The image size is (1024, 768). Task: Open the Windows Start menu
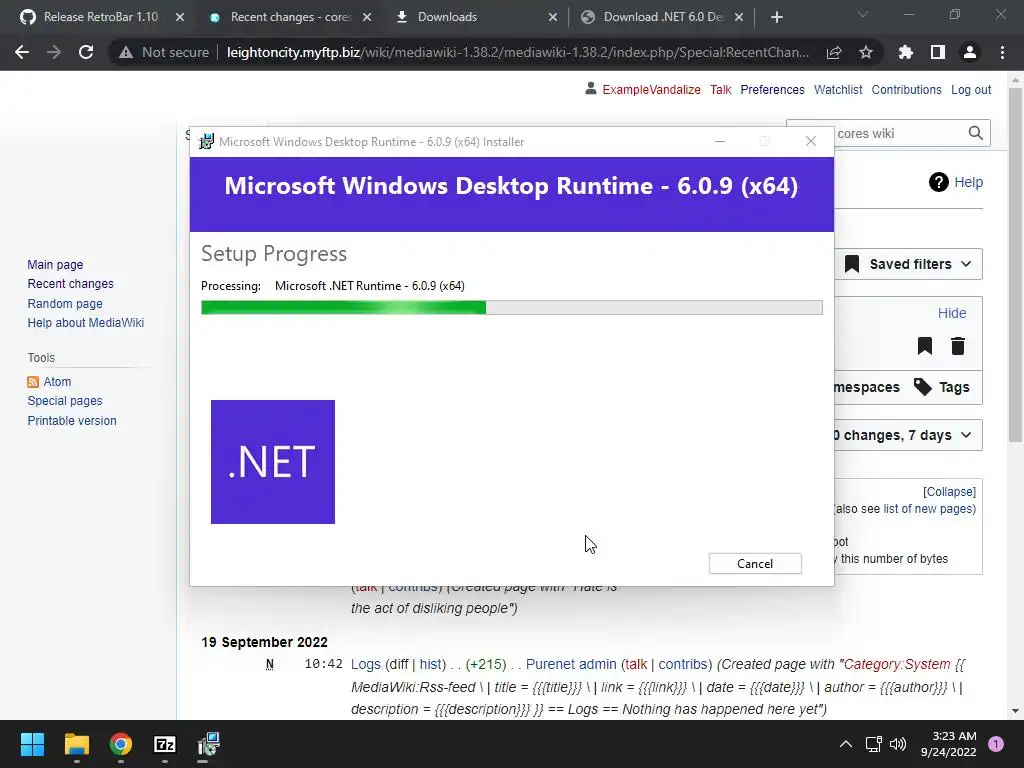point(32,744)
